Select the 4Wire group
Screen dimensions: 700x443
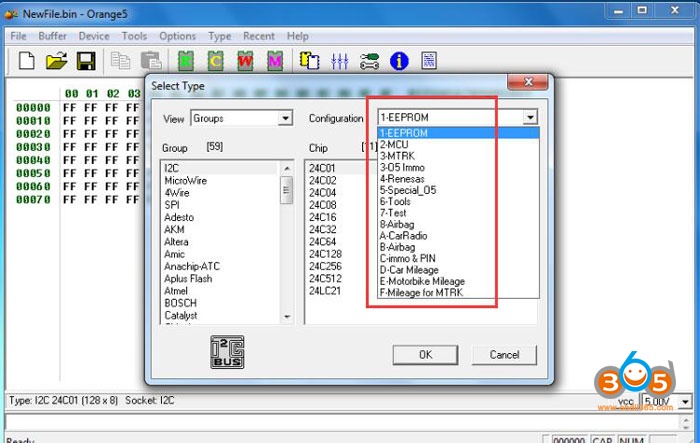pos(220,193)
